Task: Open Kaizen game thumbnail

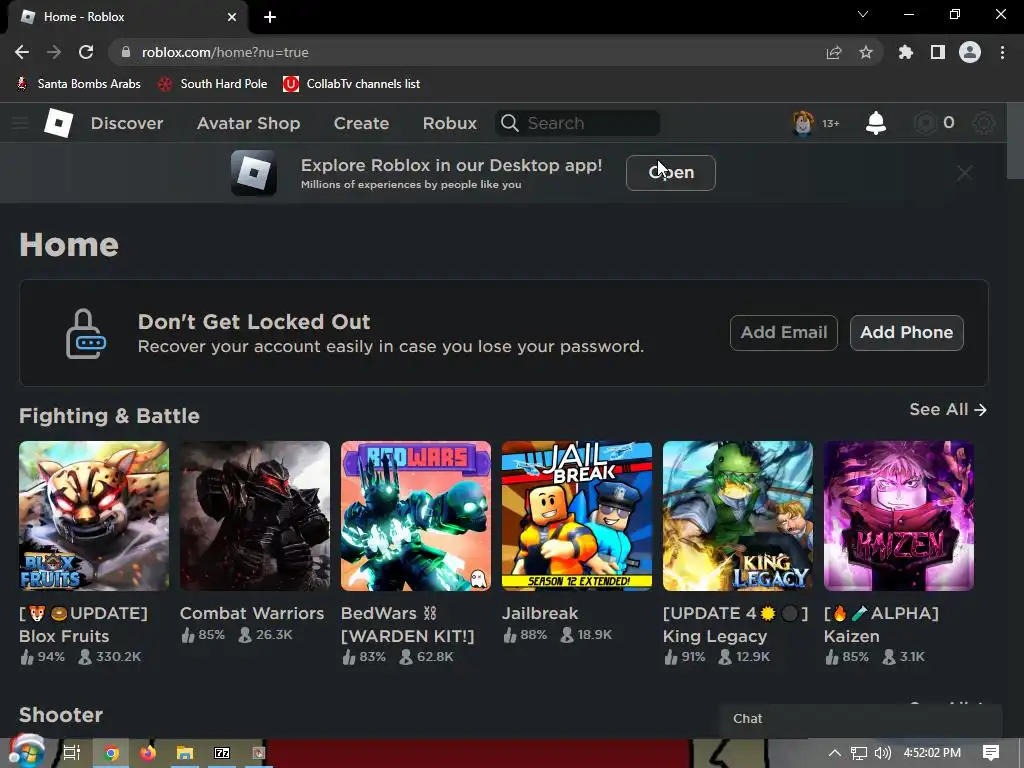Action: [x=899, y=516]
